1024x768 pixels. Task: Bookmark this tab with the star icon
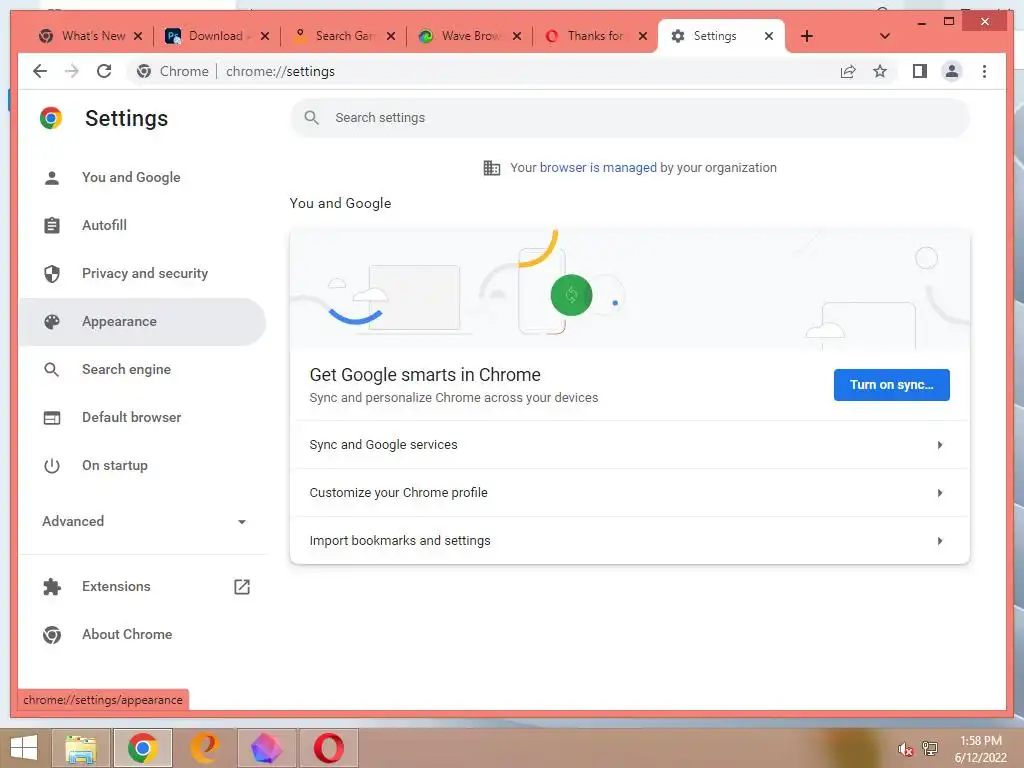[x=880, y=71]
